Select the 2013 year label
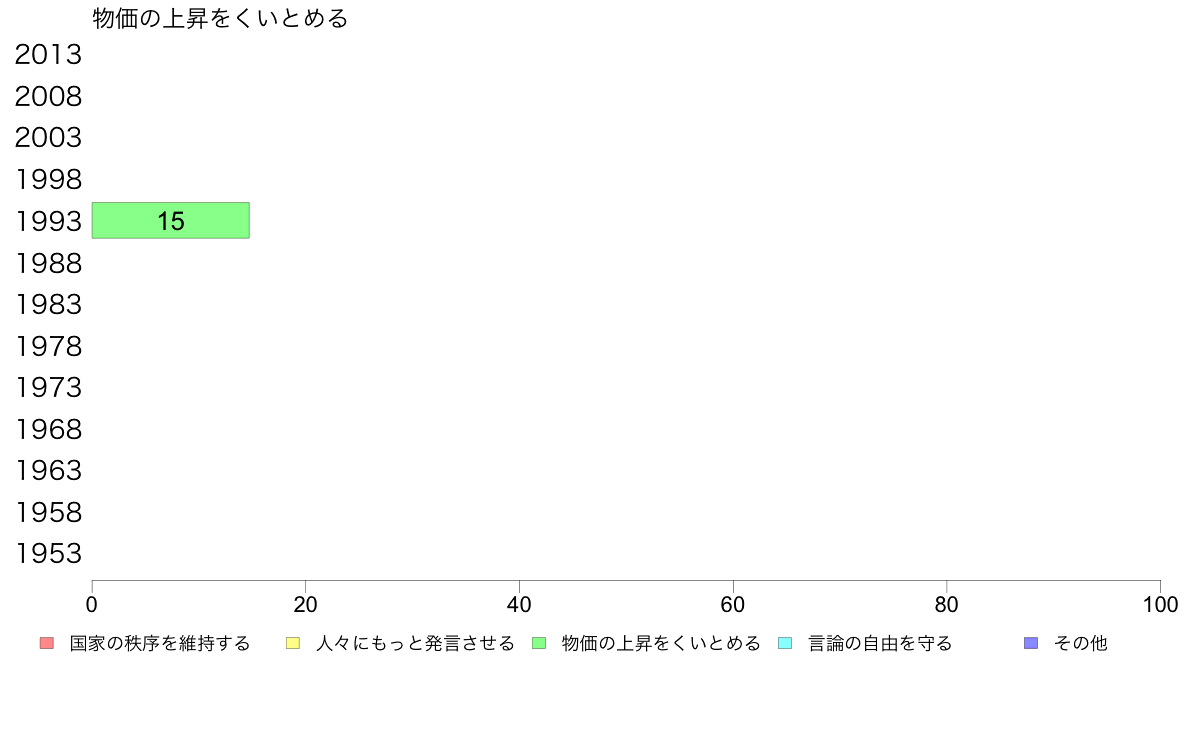1188x736 pixels. click(x=48, y=55)
